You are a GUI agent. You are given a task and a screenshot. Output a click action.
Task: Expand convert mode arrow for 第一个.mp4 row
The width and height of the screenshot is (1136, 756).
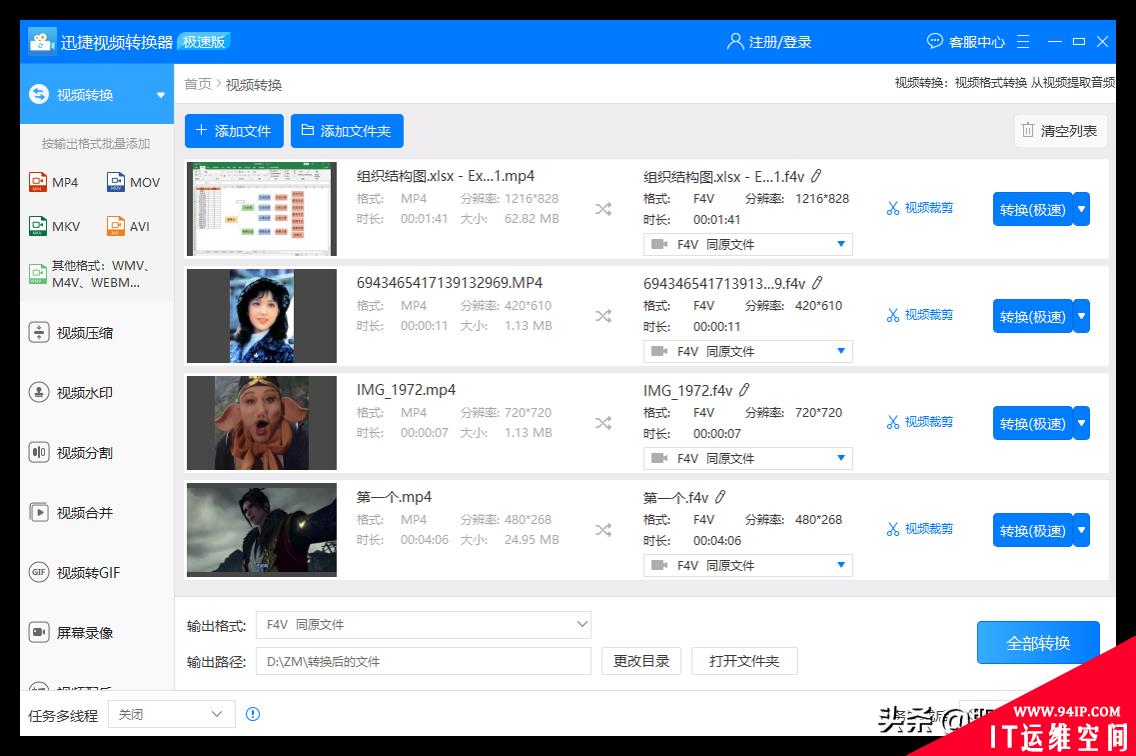click(x=1082, y=531)
